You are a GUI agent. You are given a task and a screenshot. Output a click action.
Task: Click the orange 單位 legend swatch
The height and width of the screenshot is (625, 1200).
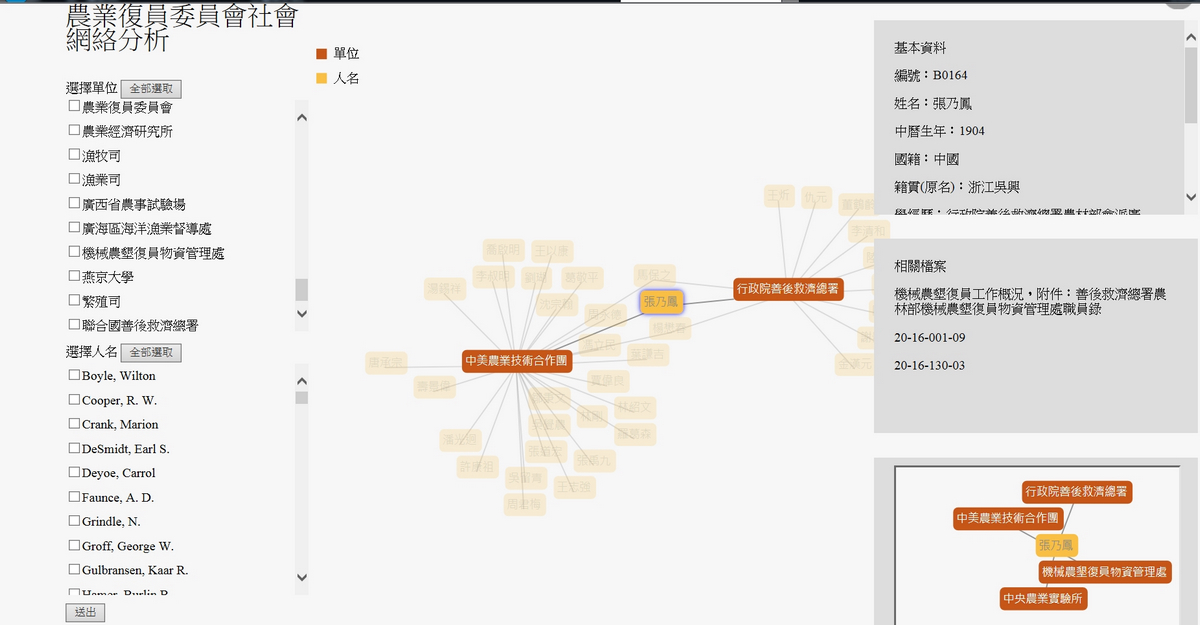click(x=321, y=54)
